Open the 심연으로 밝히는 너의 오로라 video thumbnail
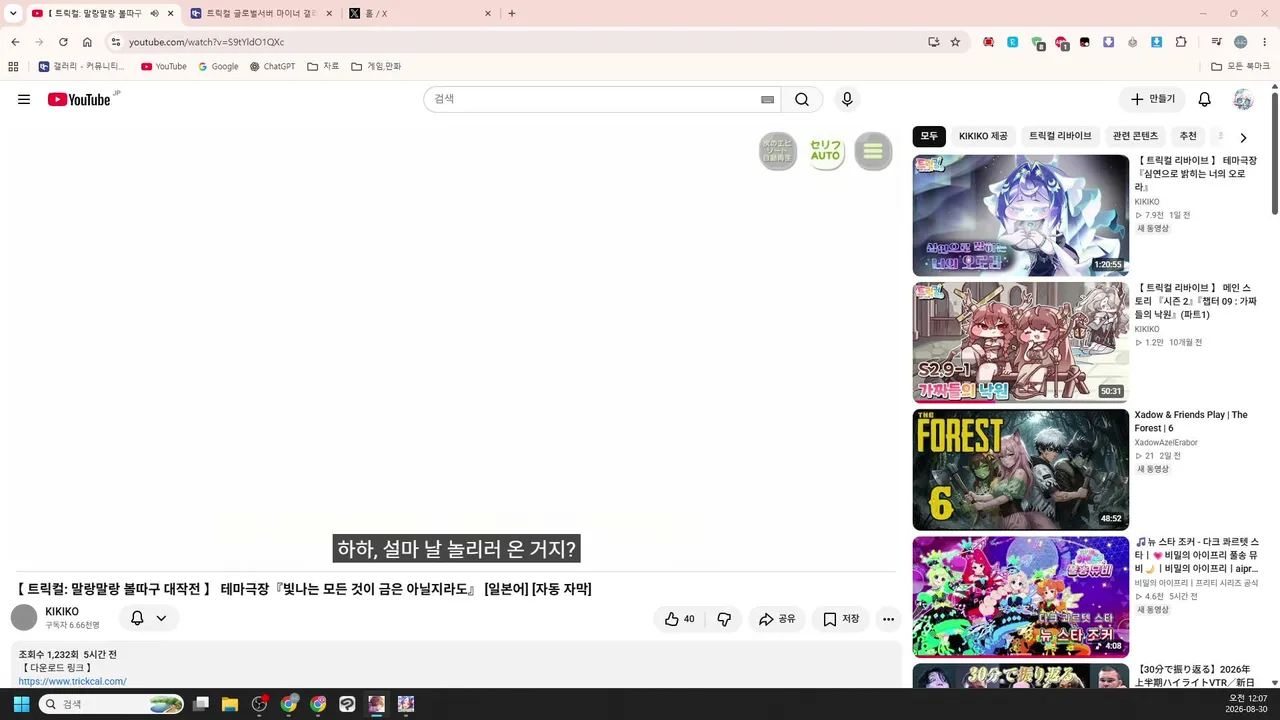This screenshot has height=720, width=1280. (x=1021, y=215)
